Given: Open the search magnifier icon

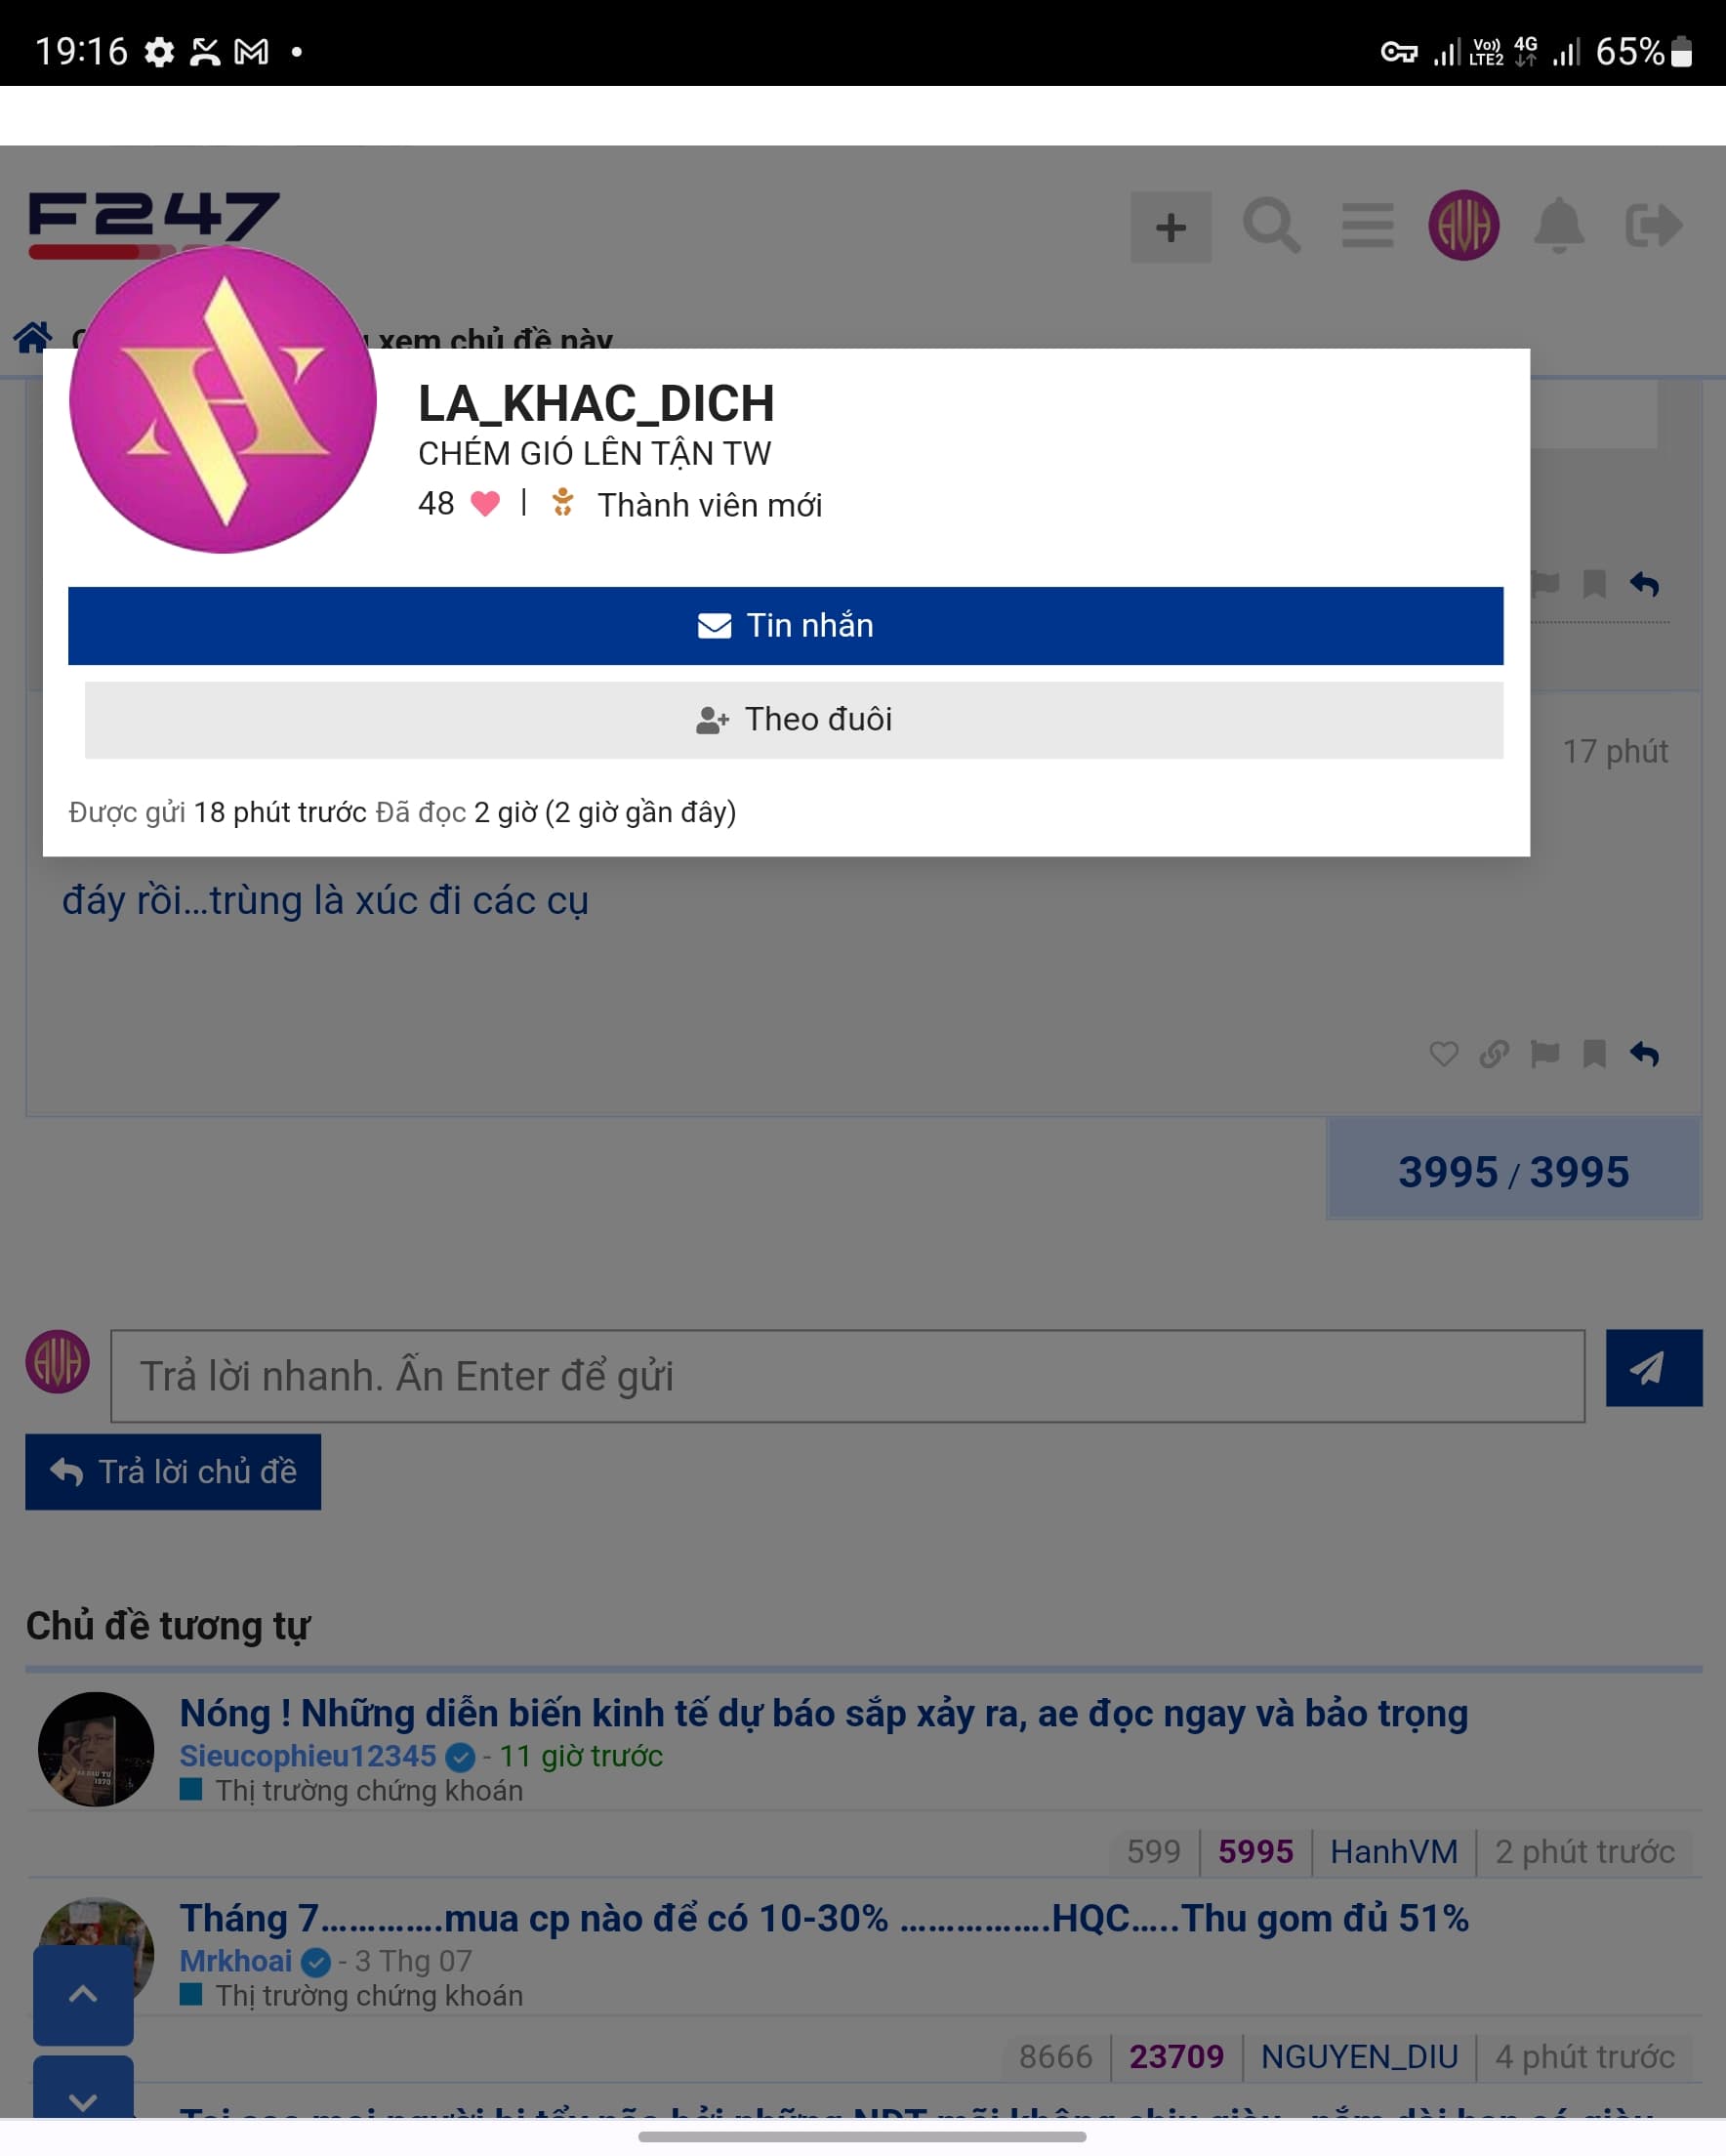Looking at the screenshot, I should tap(1271, 226).
